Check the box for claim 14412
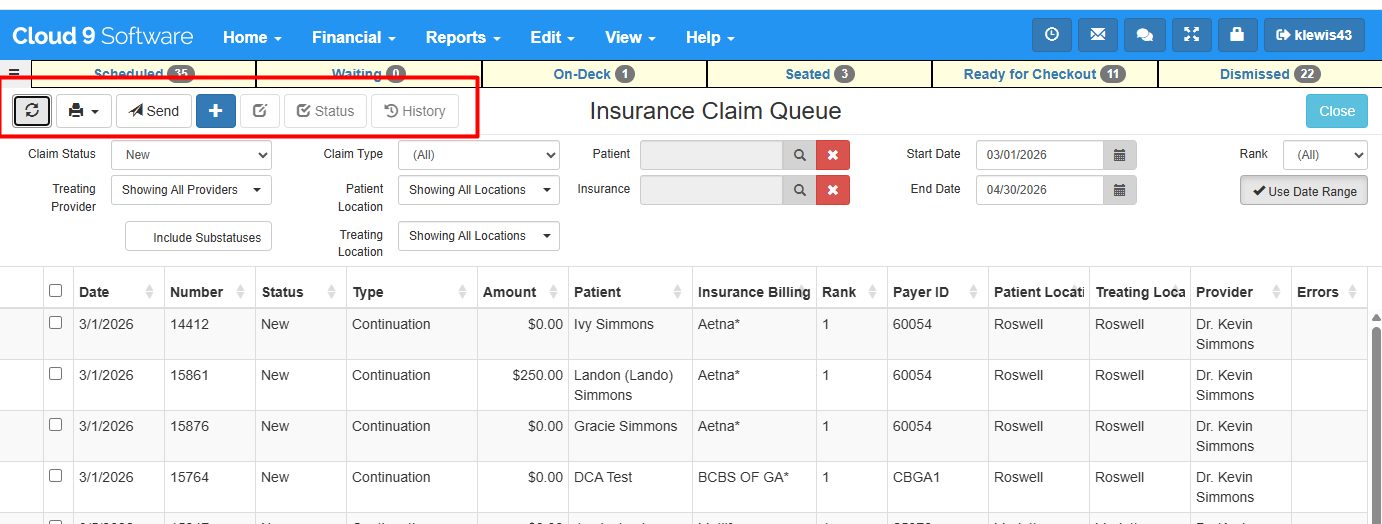 (56, 323)
